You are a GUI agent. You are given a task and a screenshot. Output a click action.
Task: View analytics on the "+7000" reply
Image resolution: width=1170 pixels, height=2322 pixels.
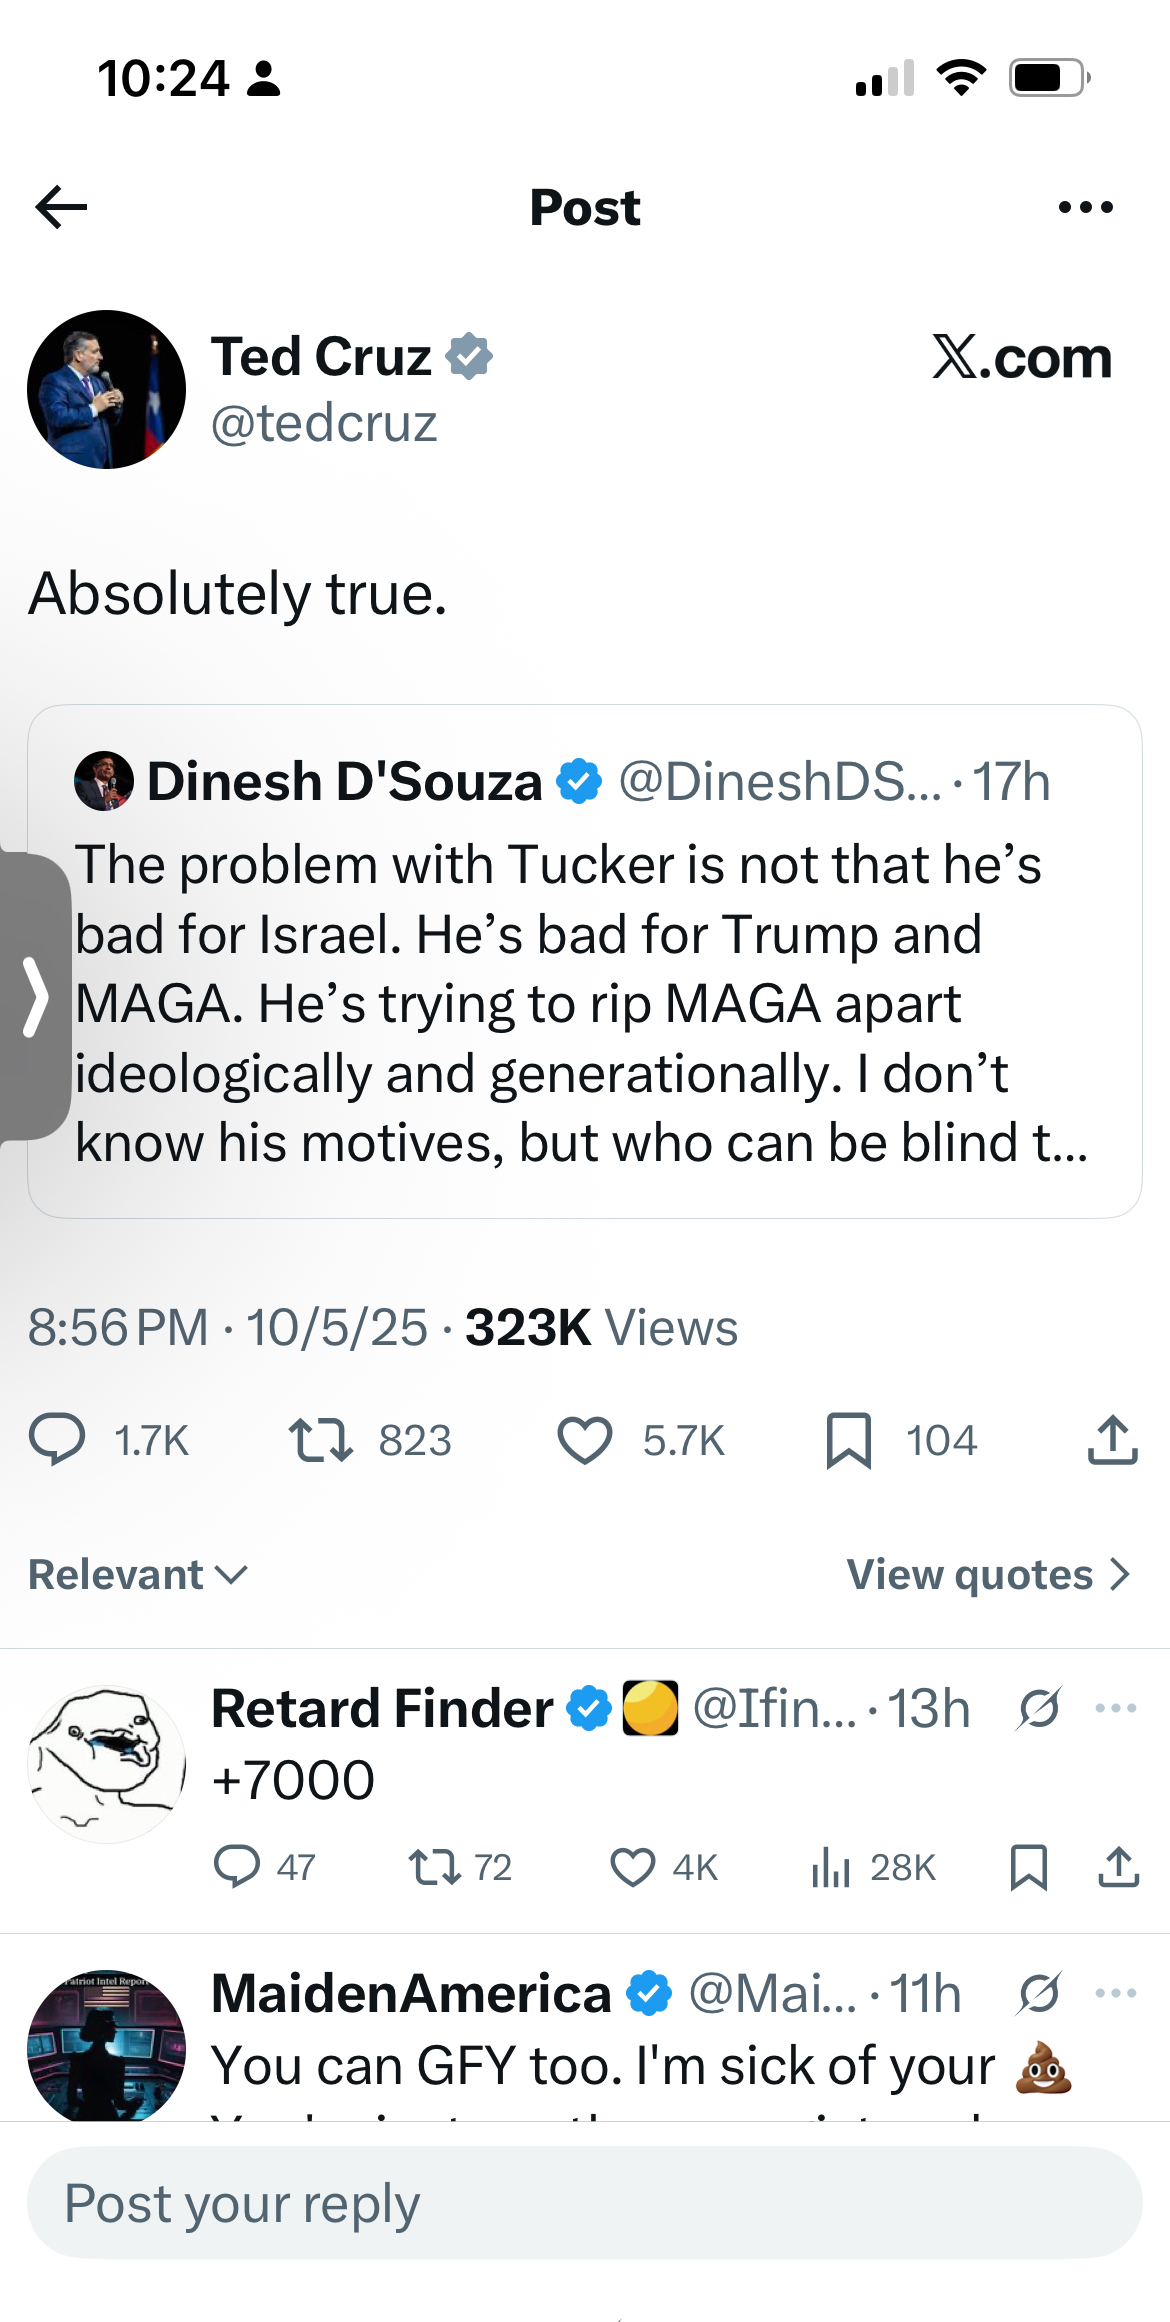pos(831,1867)
